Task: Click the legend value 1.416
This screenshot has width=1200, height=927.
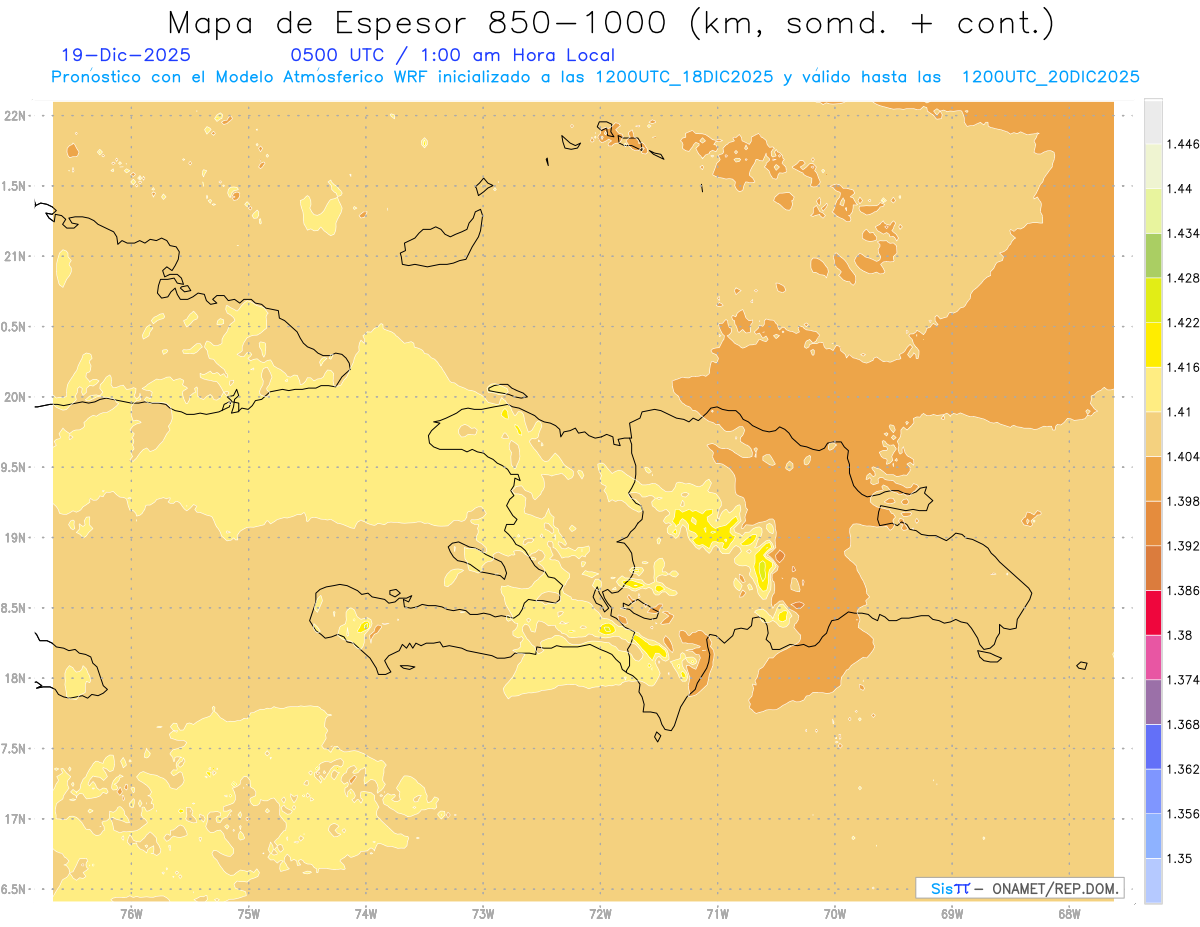Action: [1183, 367]
